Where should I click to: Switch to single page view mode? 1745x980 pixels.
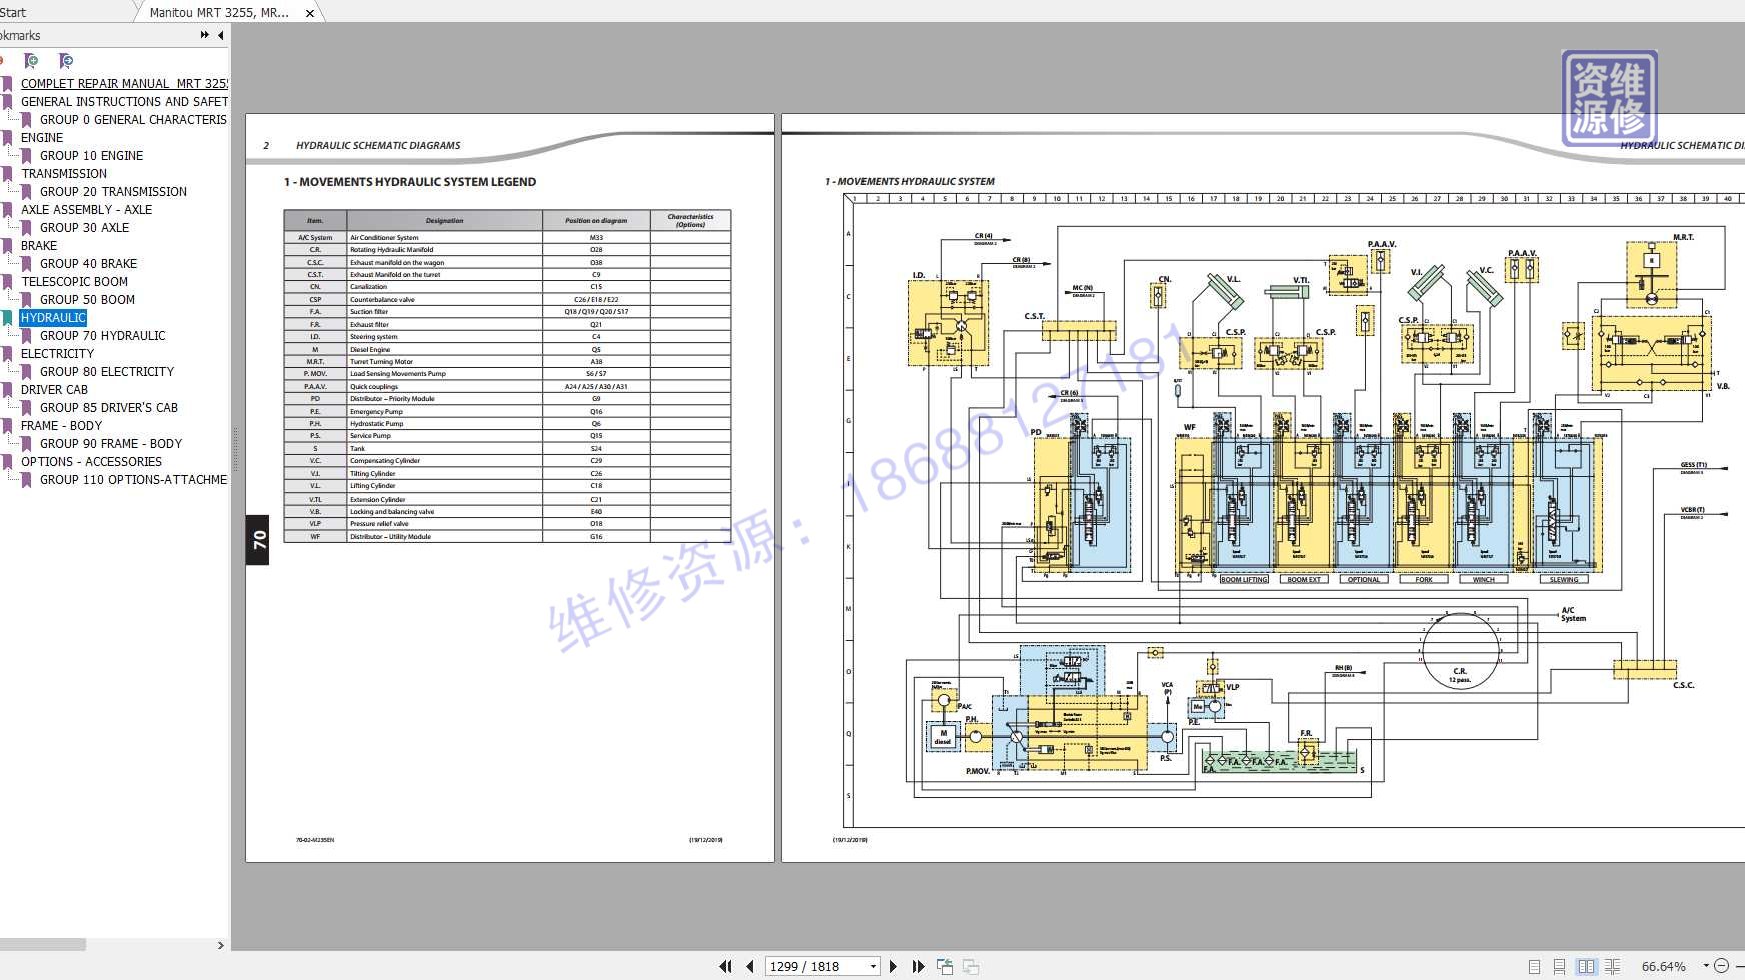[x=1534, y=966]
